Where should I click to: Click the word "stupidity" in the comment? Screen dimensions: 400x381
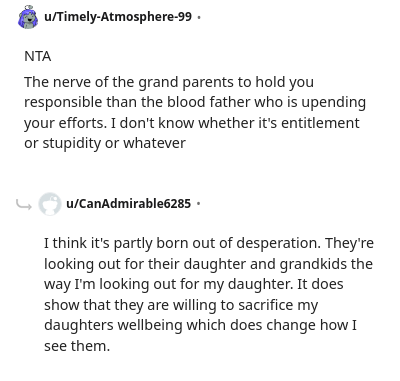72,143
